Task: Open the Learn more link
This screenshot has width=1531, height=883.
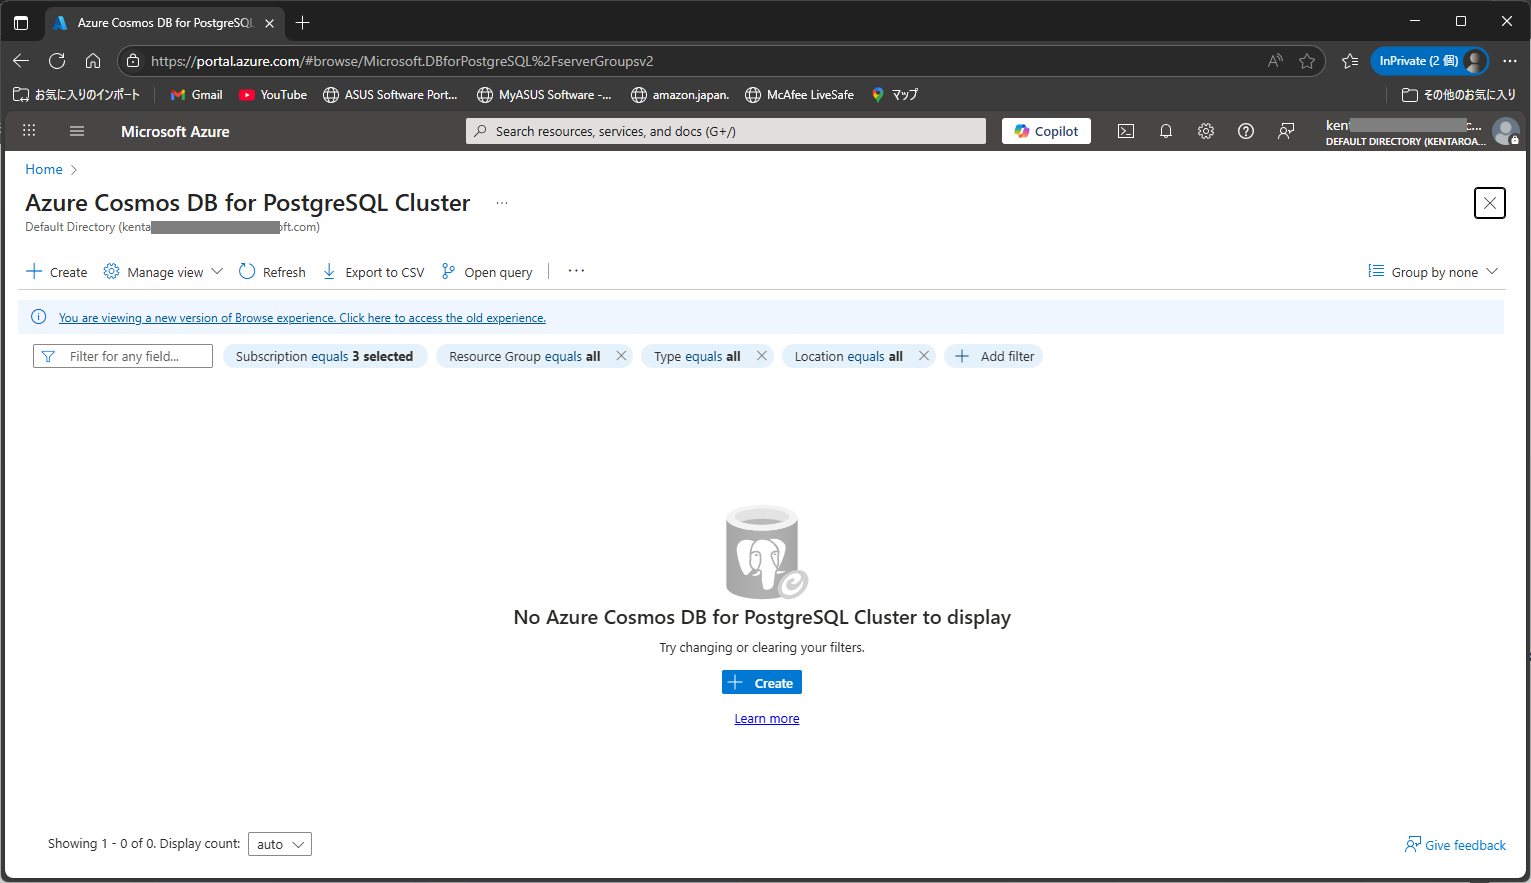Action: [766, 718]
